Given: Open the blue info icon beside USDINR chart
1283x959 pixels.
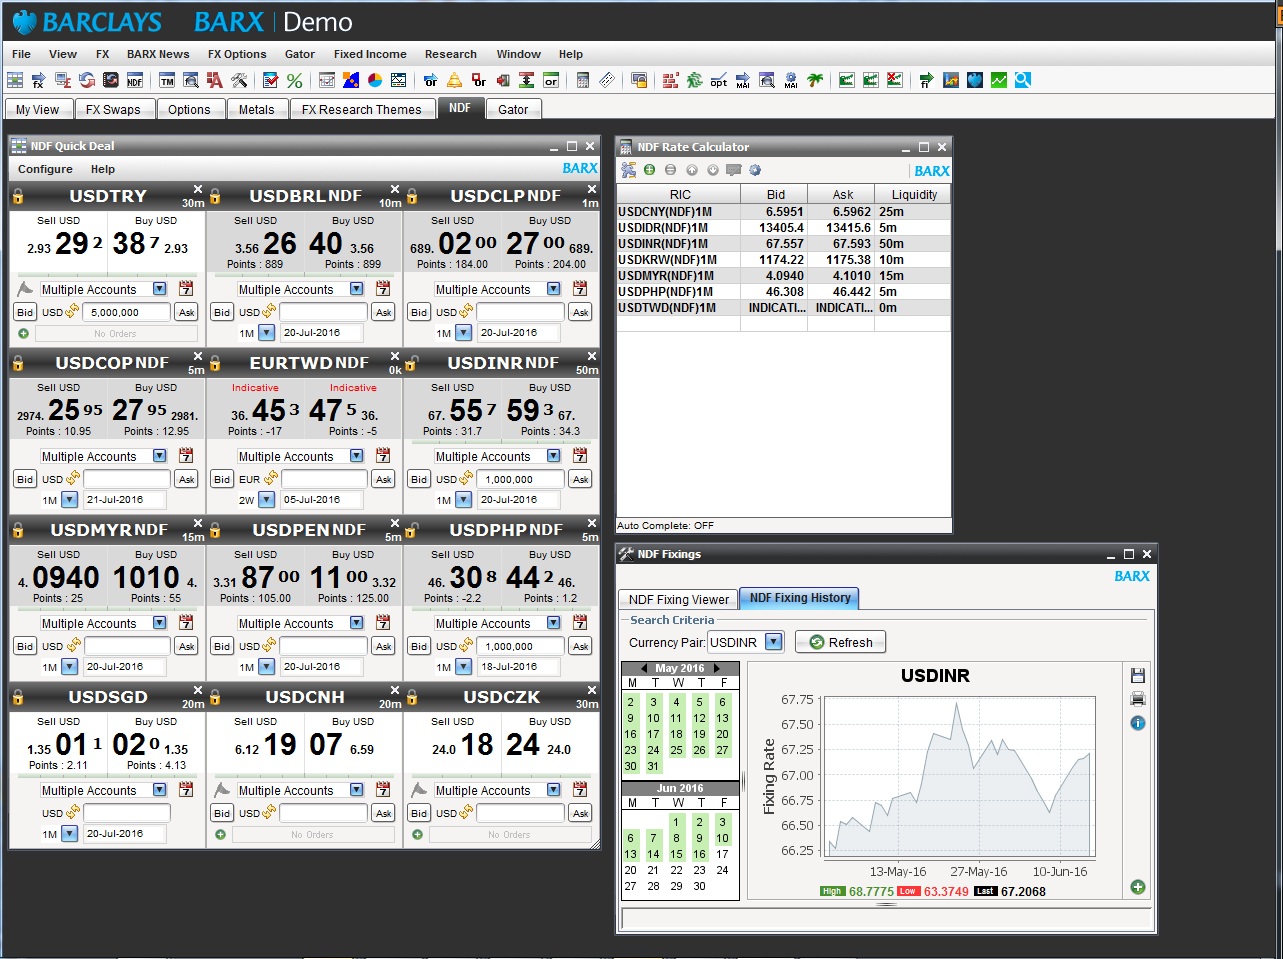Looking at the screenshot, I should pyautogui.click(x=1137, y=723).
